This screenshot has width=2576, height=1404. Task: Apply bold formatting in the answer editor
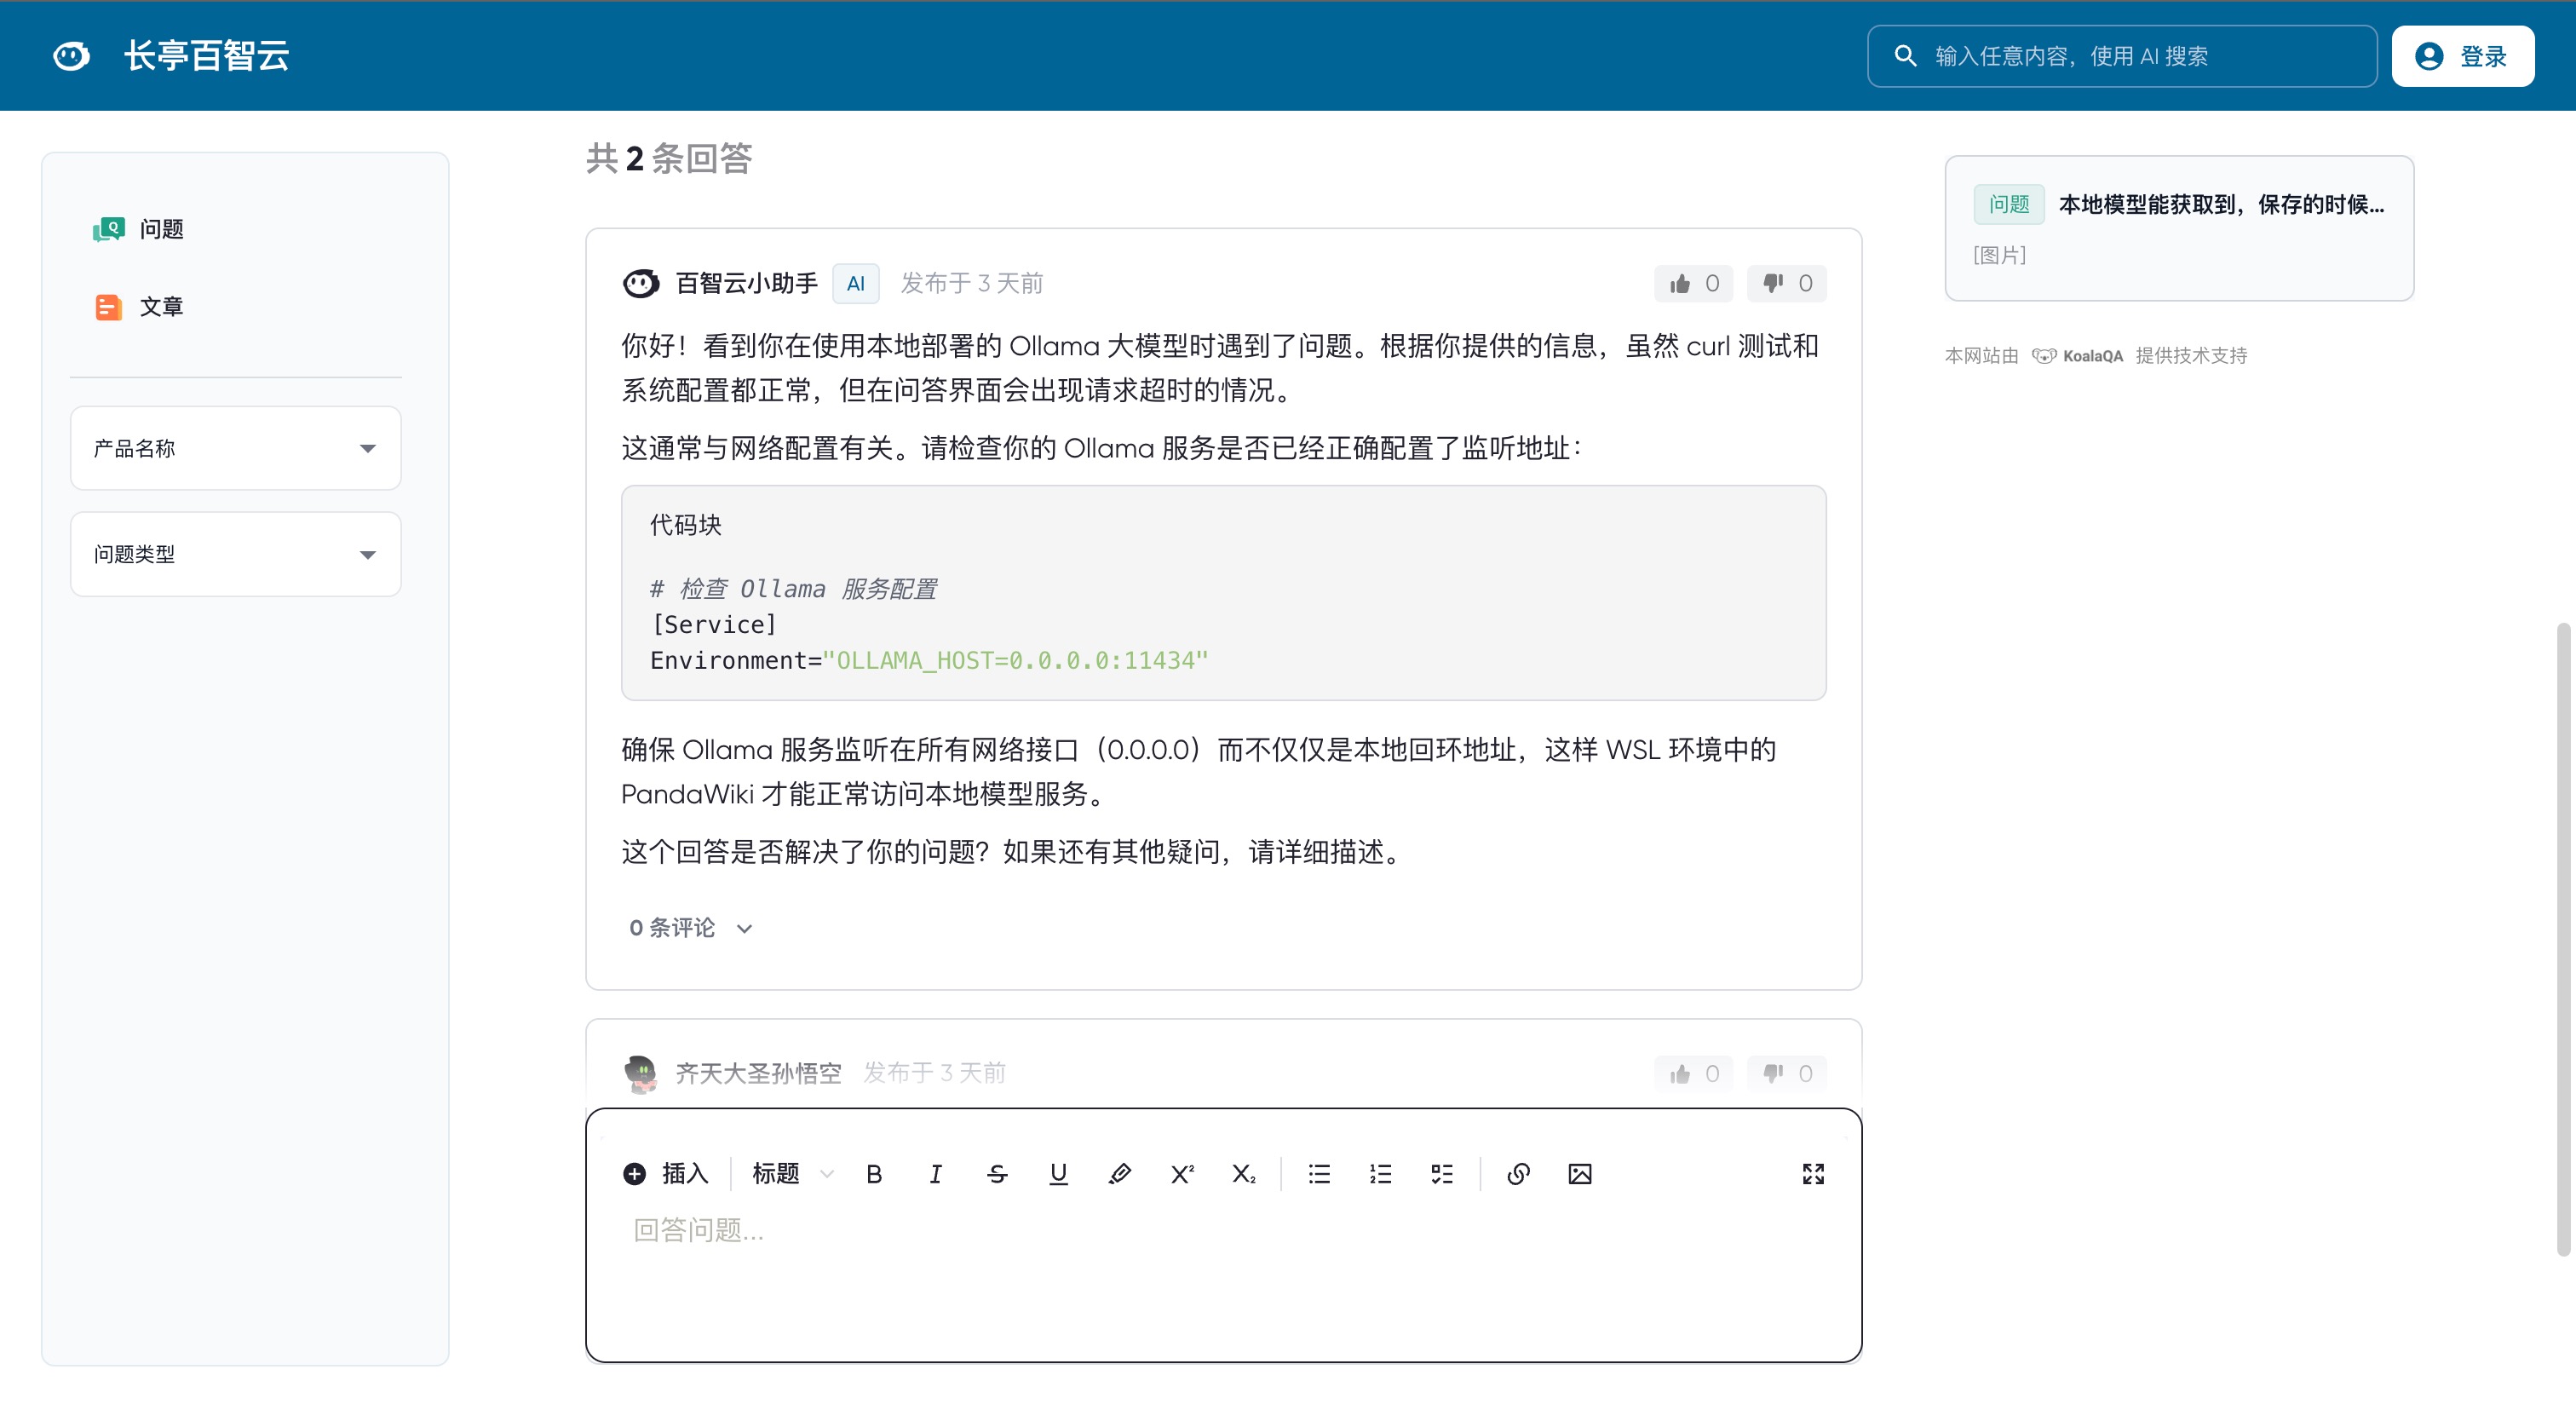click(x=874, y=1174)
